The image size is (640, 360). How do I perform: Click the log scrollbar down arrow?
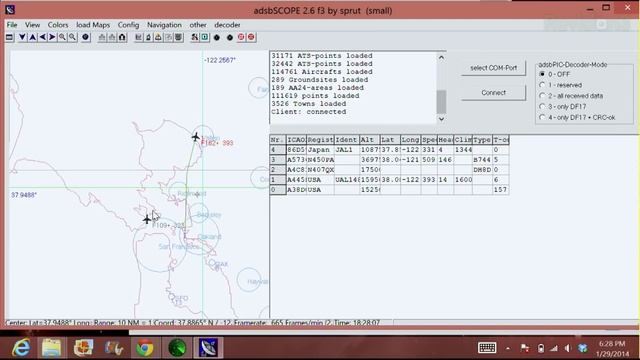441,119
